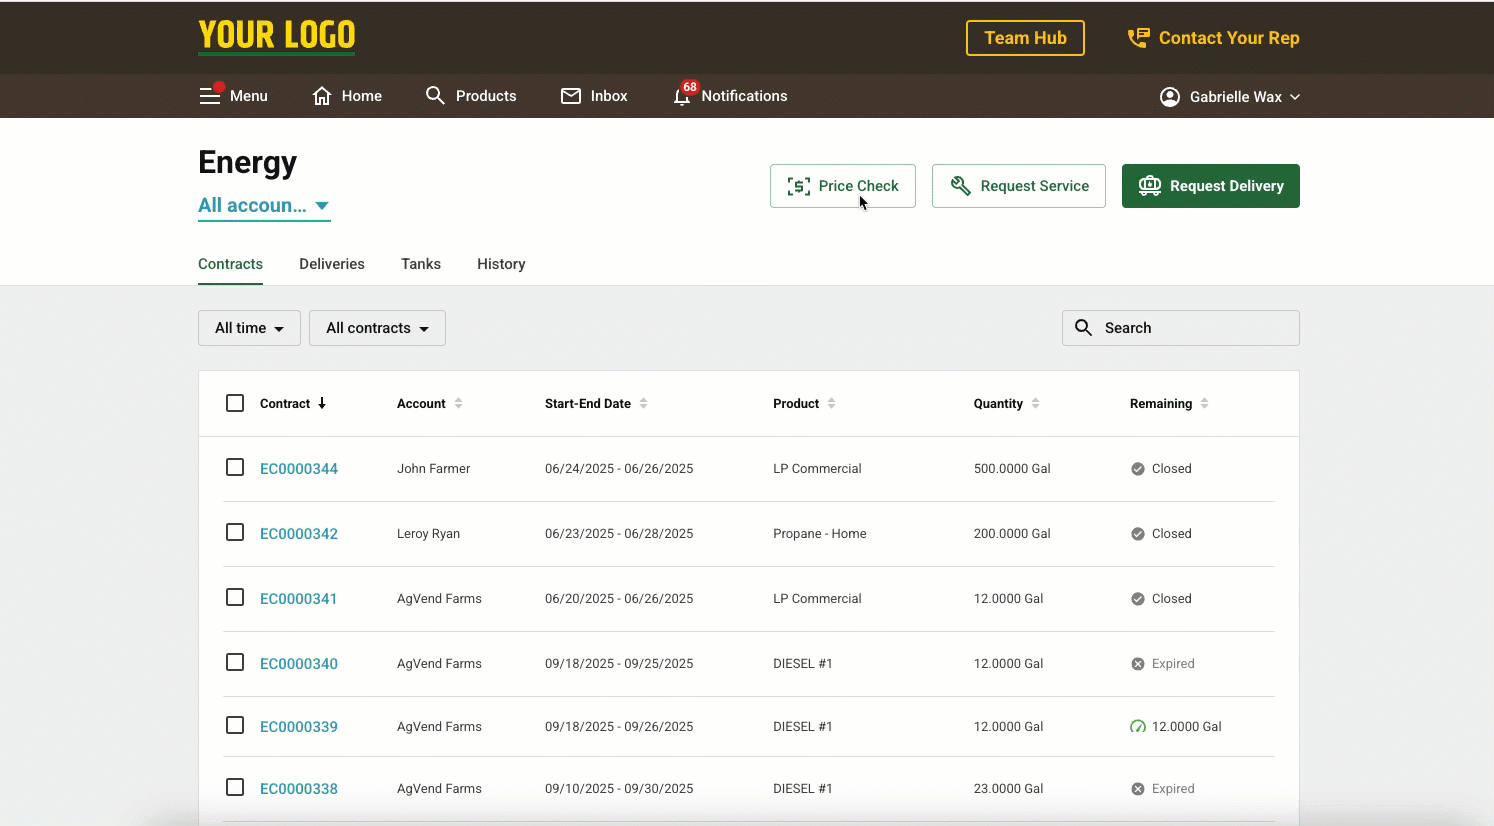The width and height of the screenshot is (1494, 826).
Task: Check the box for contract EC0000342
Action: pos(235,532)
